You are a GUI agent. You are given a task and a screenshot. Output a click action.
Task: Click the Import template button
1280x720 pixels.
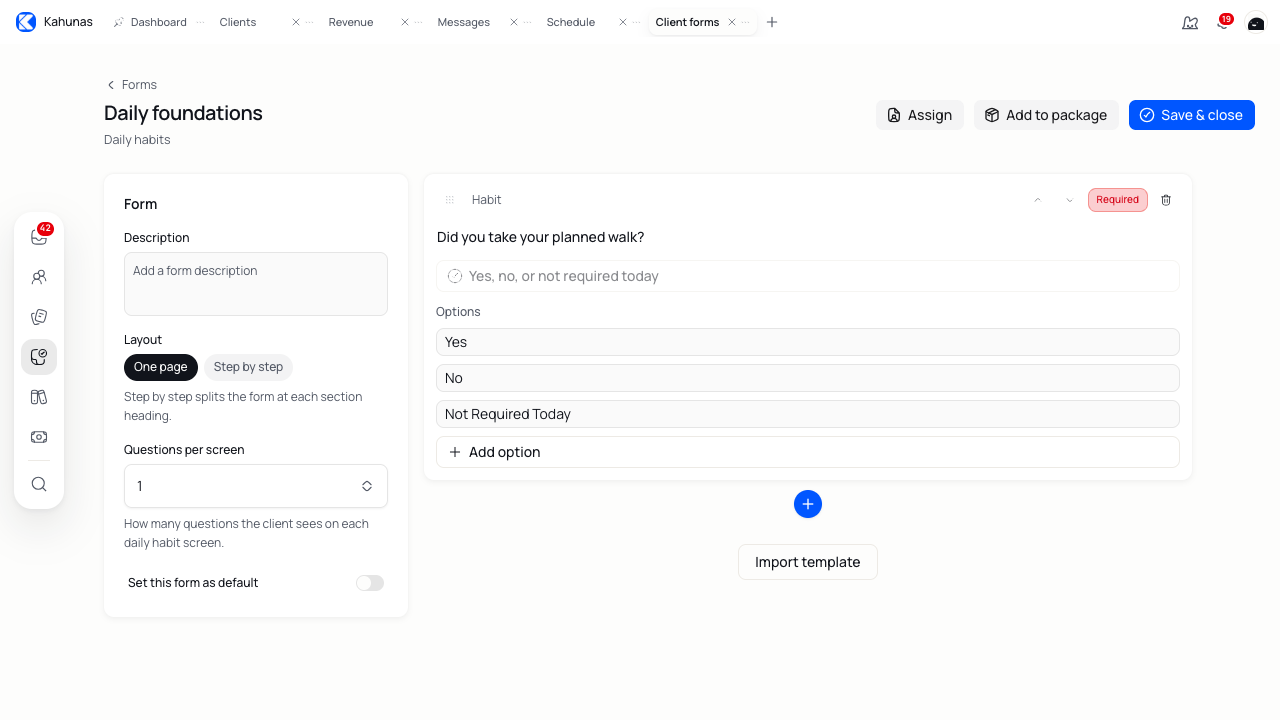coord(808,562)
